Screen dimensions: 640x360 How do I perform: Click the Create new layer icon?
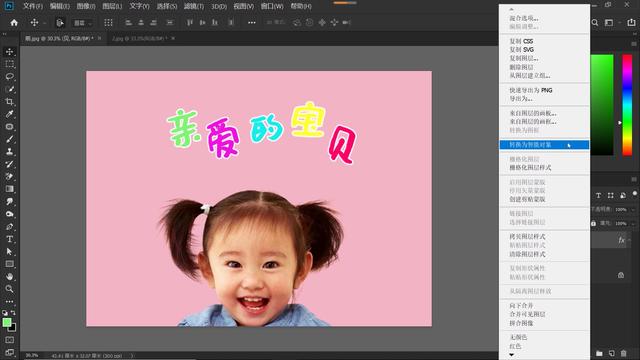(611, 353)
